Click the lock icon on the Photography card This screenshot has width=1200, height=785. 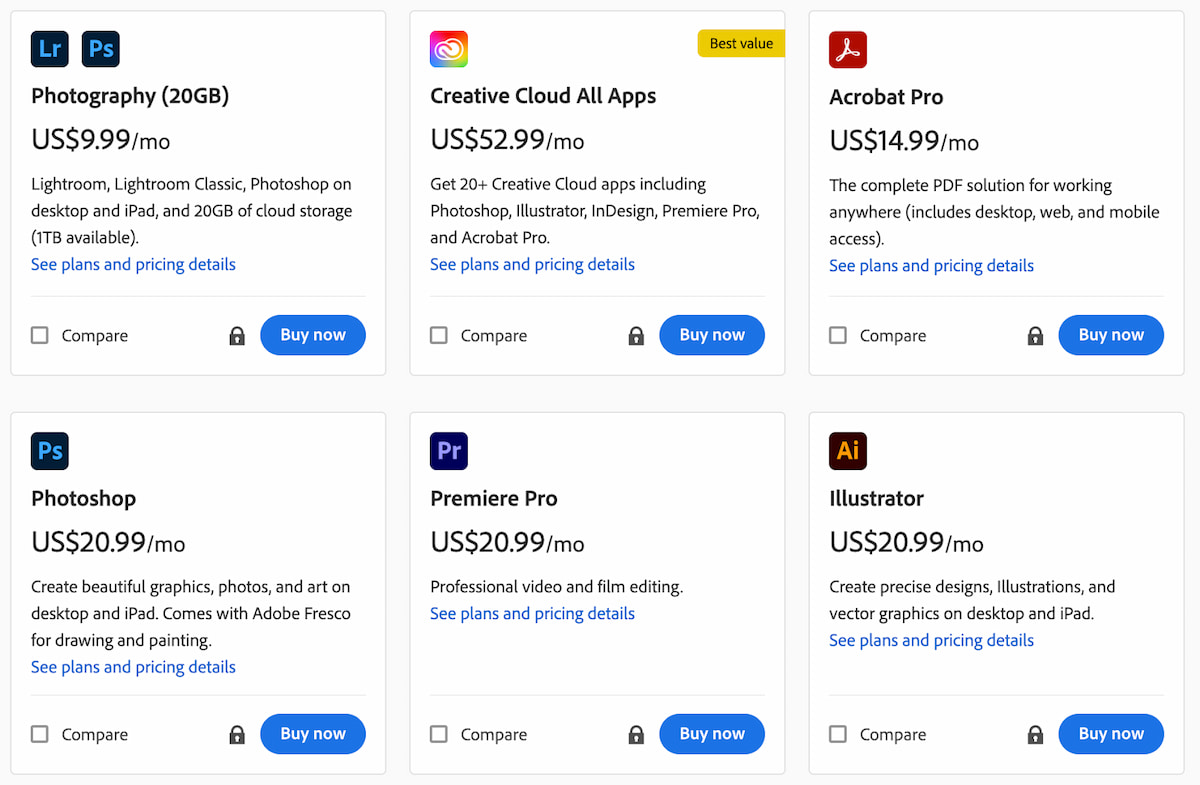237,335
